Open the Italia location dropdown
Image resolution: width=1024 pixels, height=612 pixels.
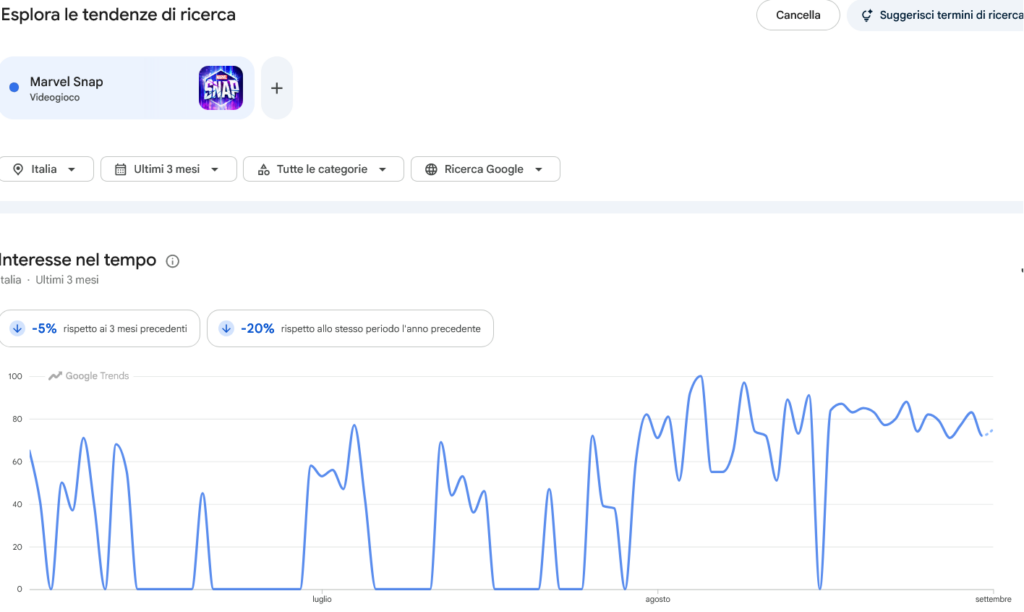coord(46,169)
